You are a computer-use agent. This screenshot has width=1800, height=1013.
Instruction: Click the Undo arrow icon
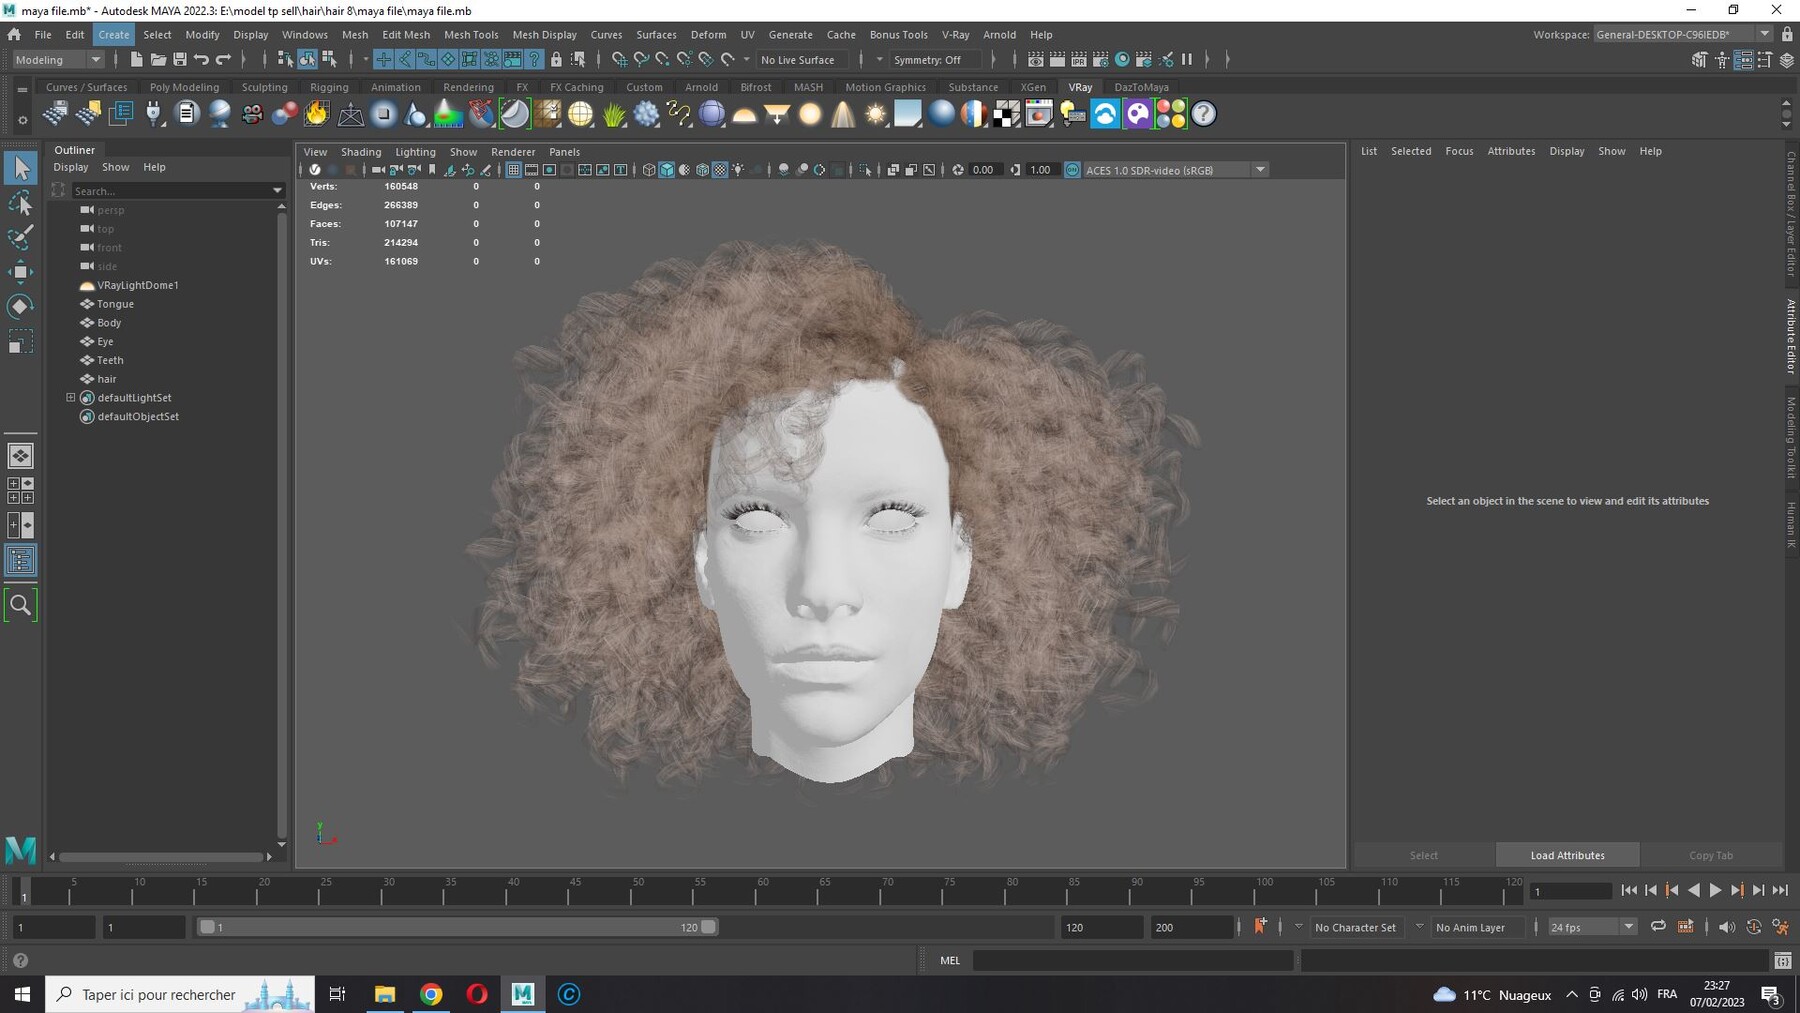pos(202,60)
